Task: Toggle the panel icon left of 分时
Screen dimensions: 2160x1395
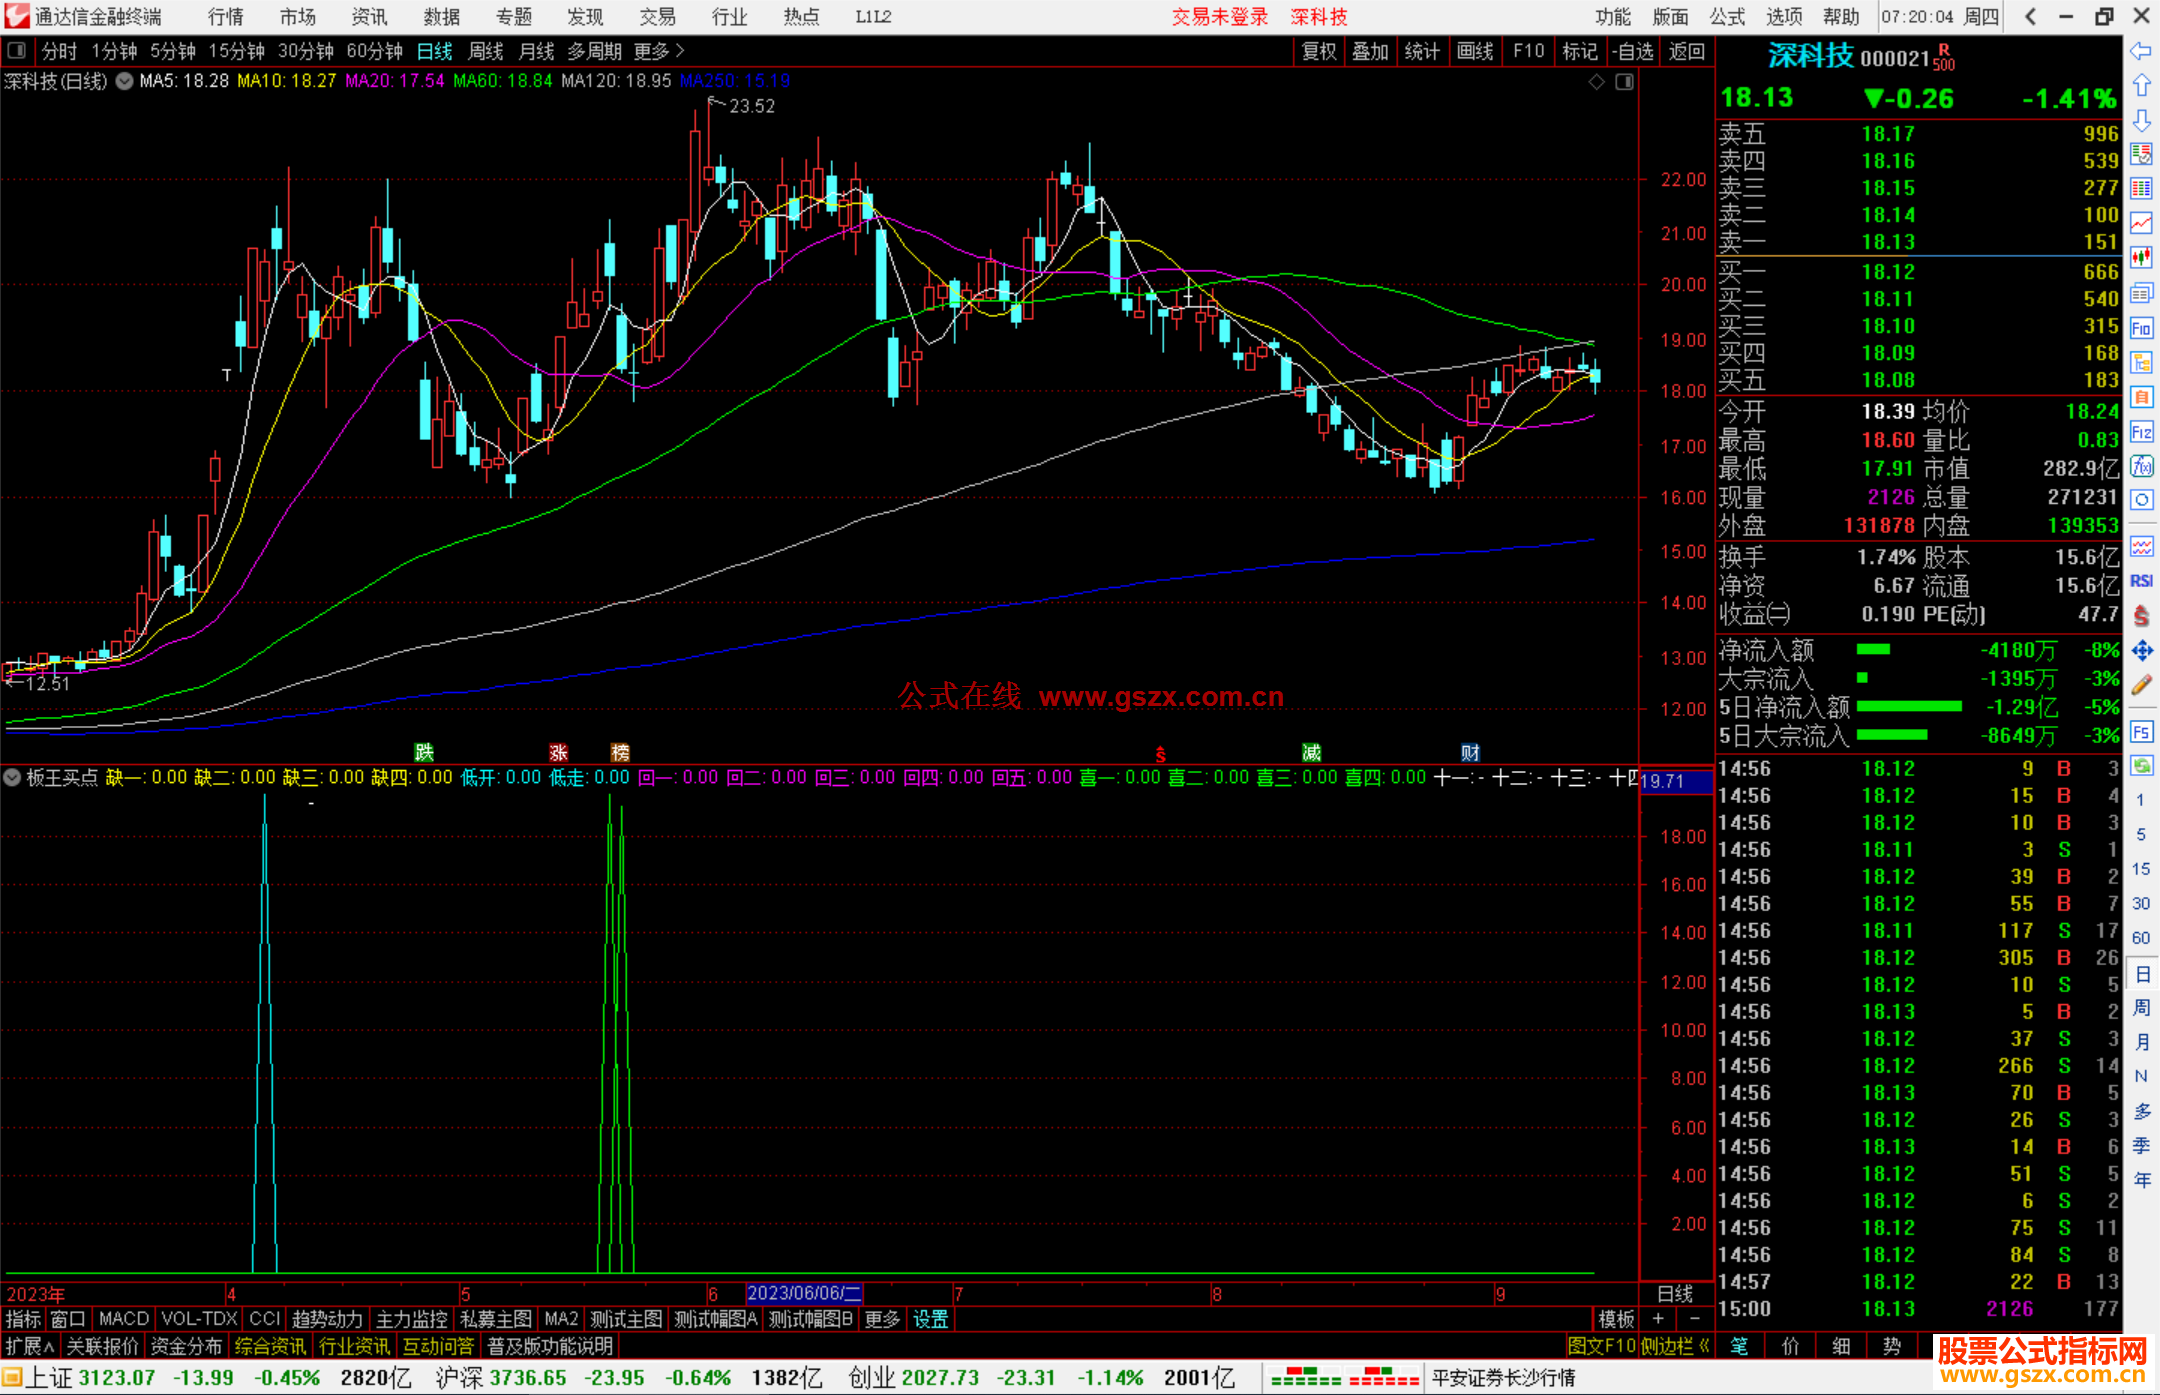Action: pos(17,51)
